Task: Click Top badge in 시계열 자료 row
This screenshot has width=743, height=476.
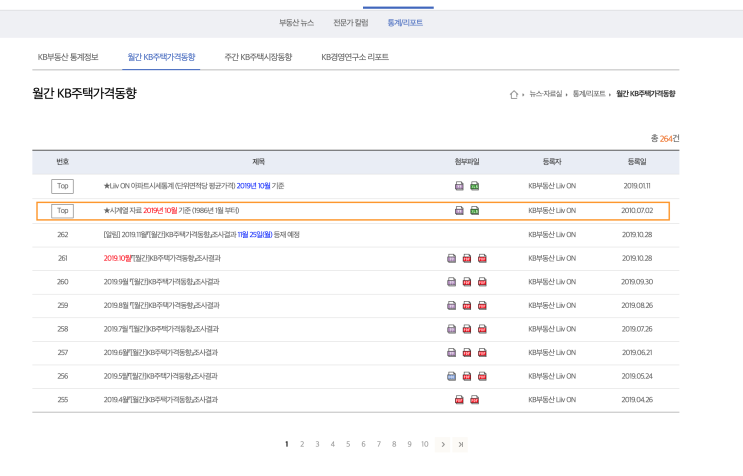Action: (x=63, y=211)
